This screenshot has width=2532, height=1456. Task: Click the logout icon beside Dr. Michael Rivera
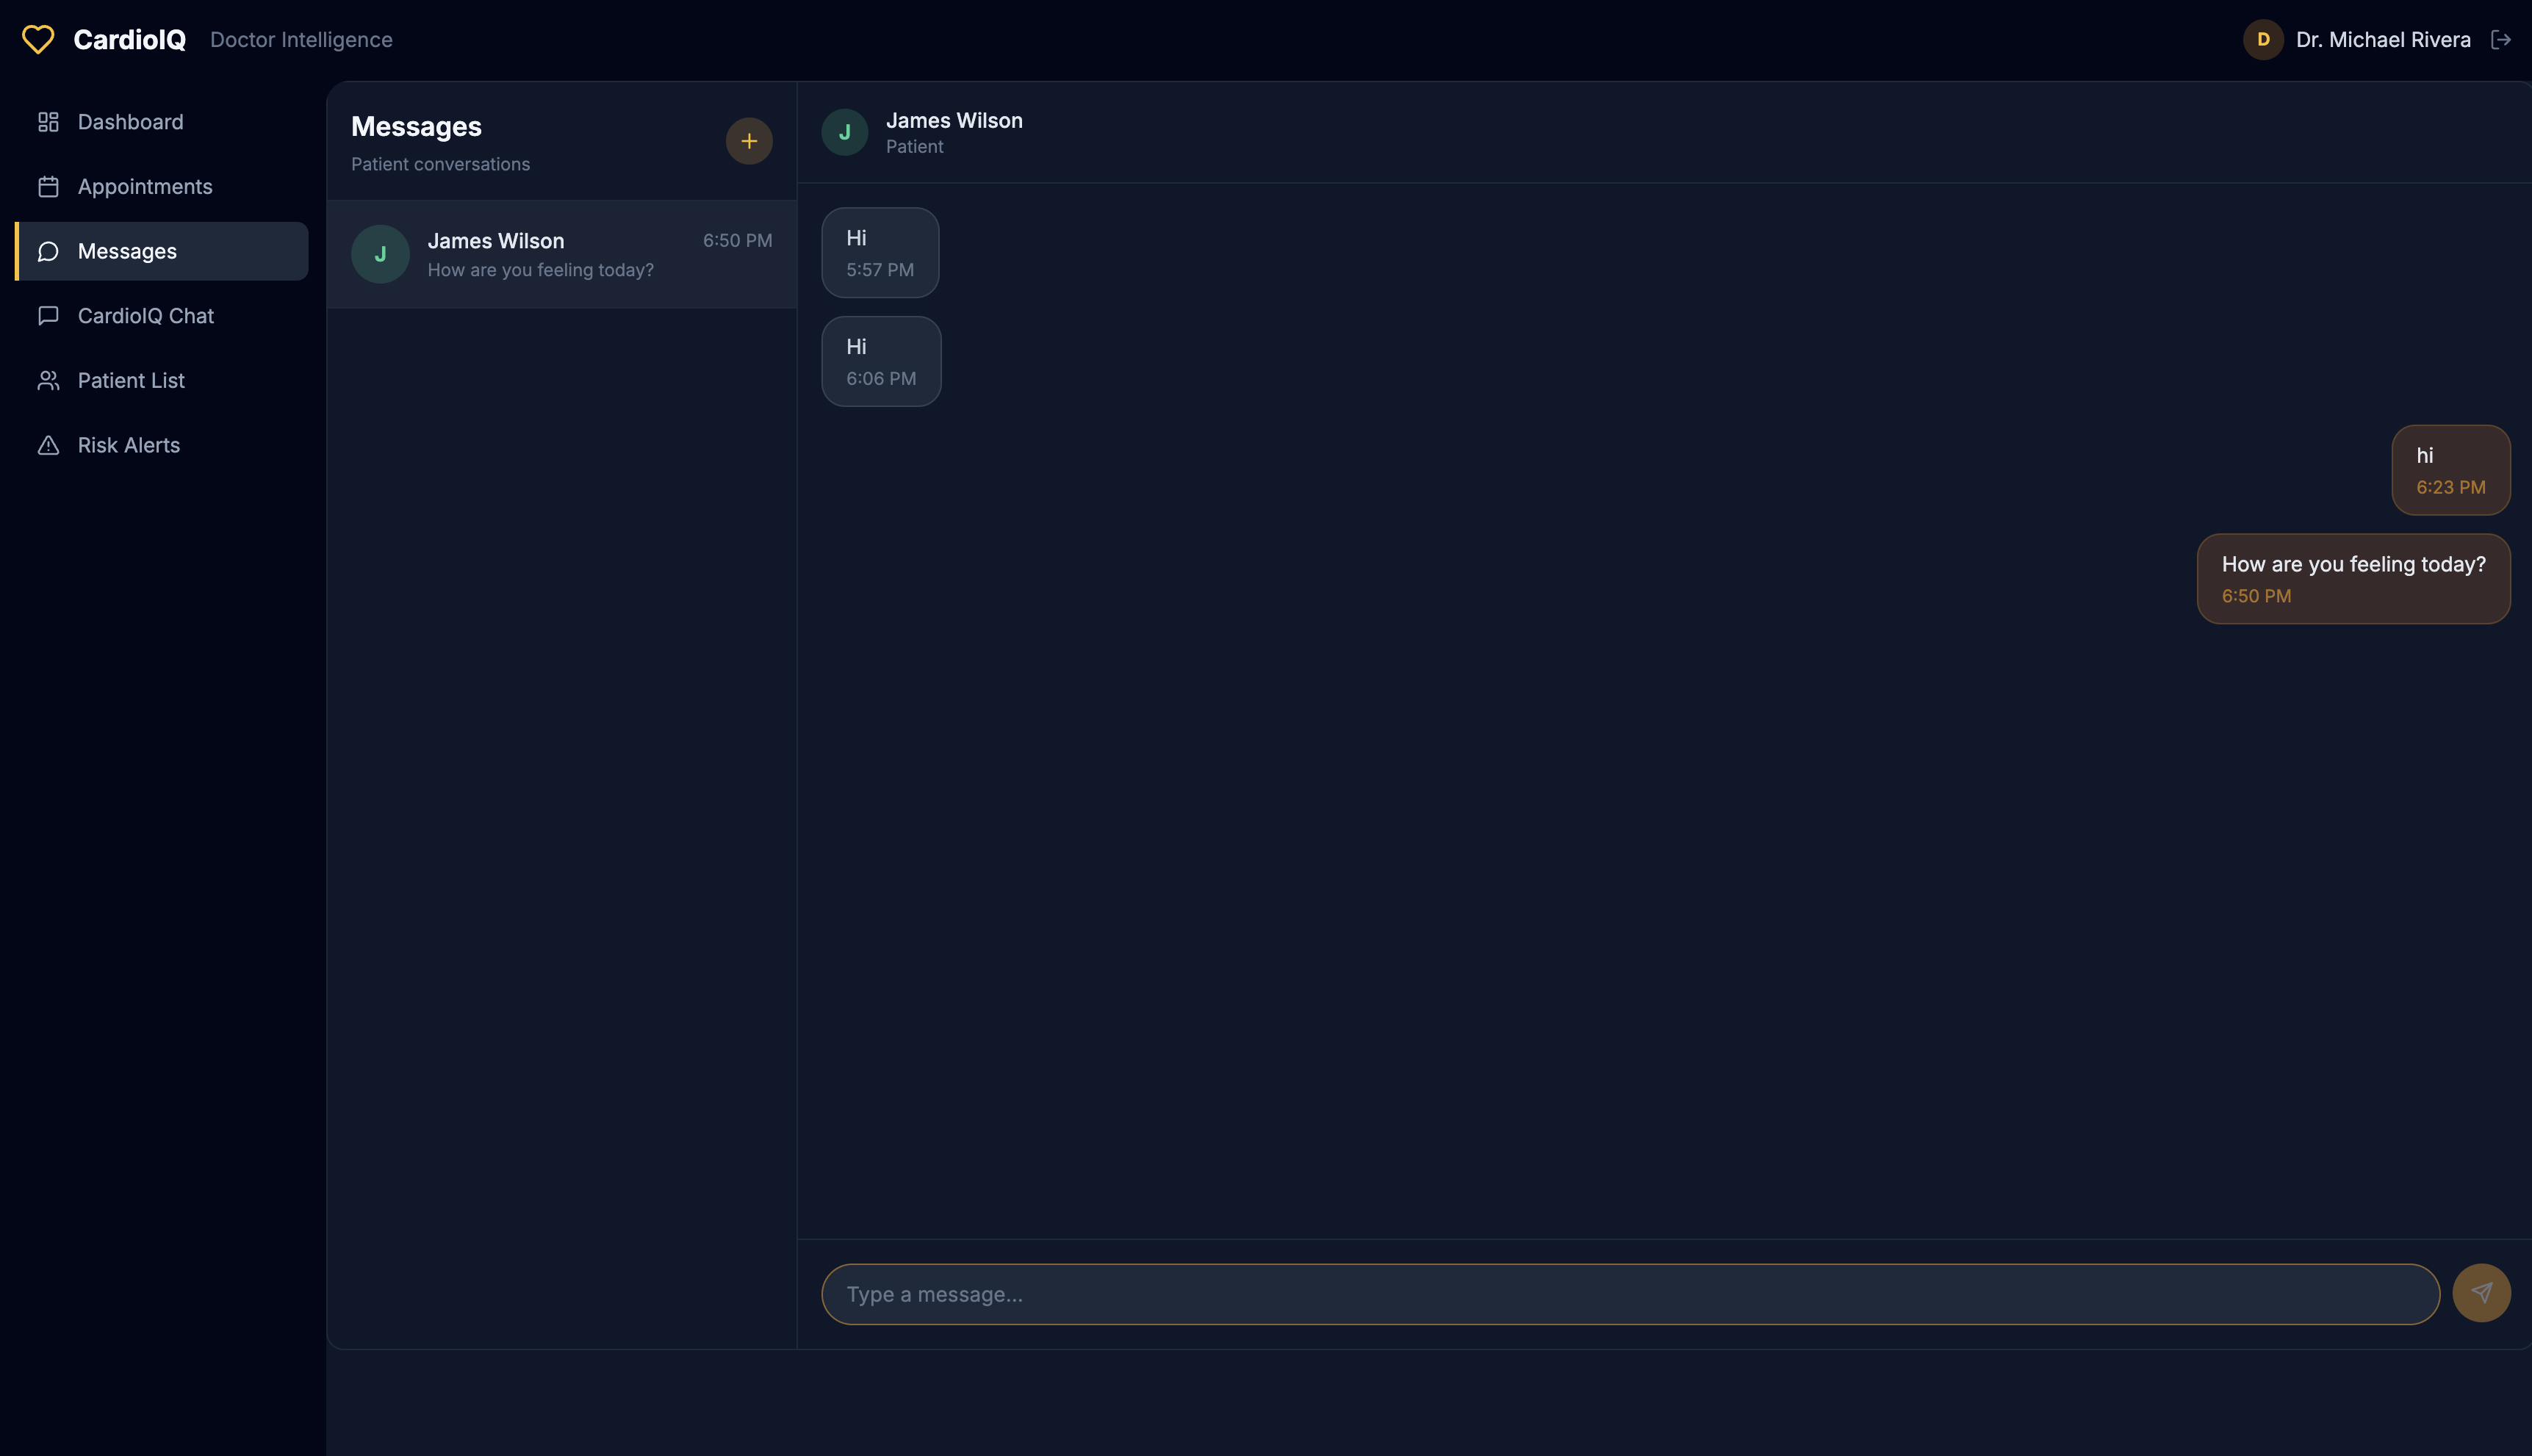pos(2500,40)
